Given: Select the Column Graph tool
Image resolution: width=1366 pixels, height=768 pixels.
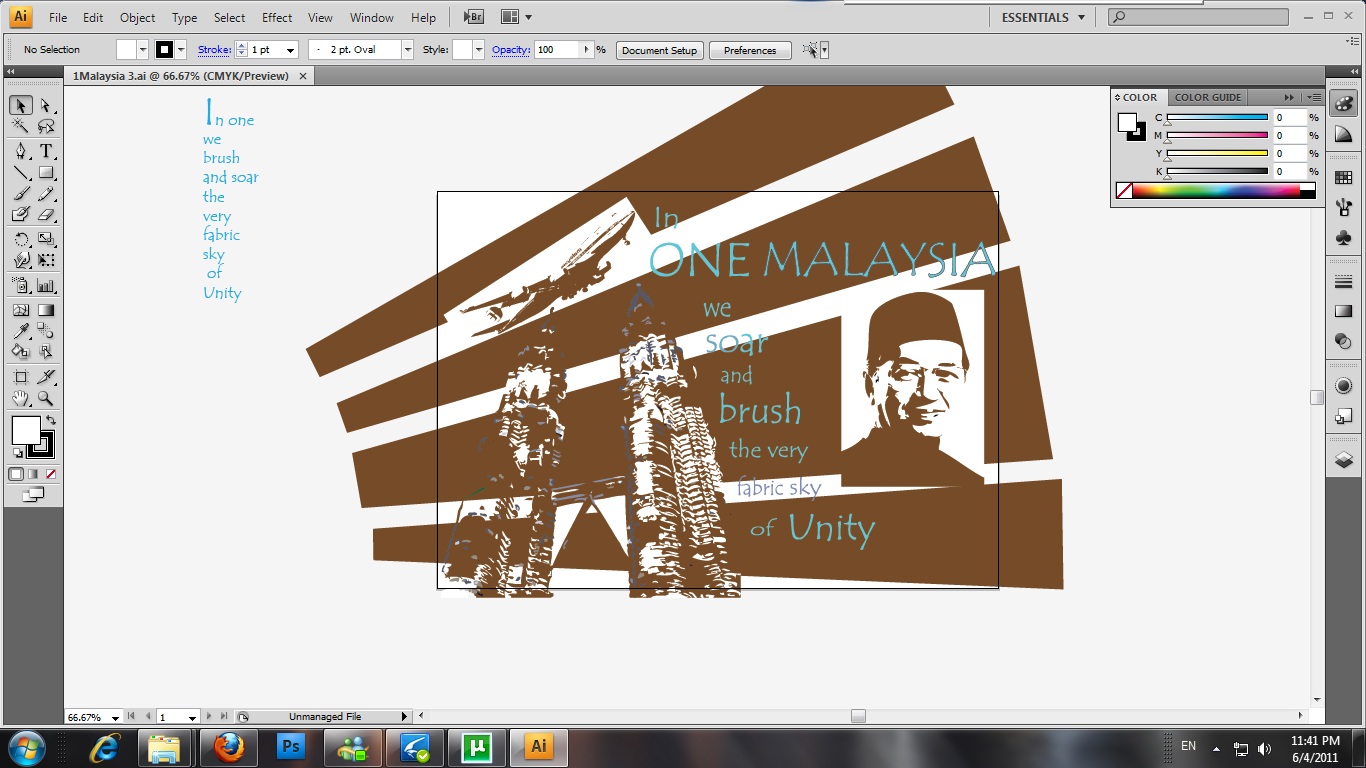Looking at the screenshot, I should [46, 285].
